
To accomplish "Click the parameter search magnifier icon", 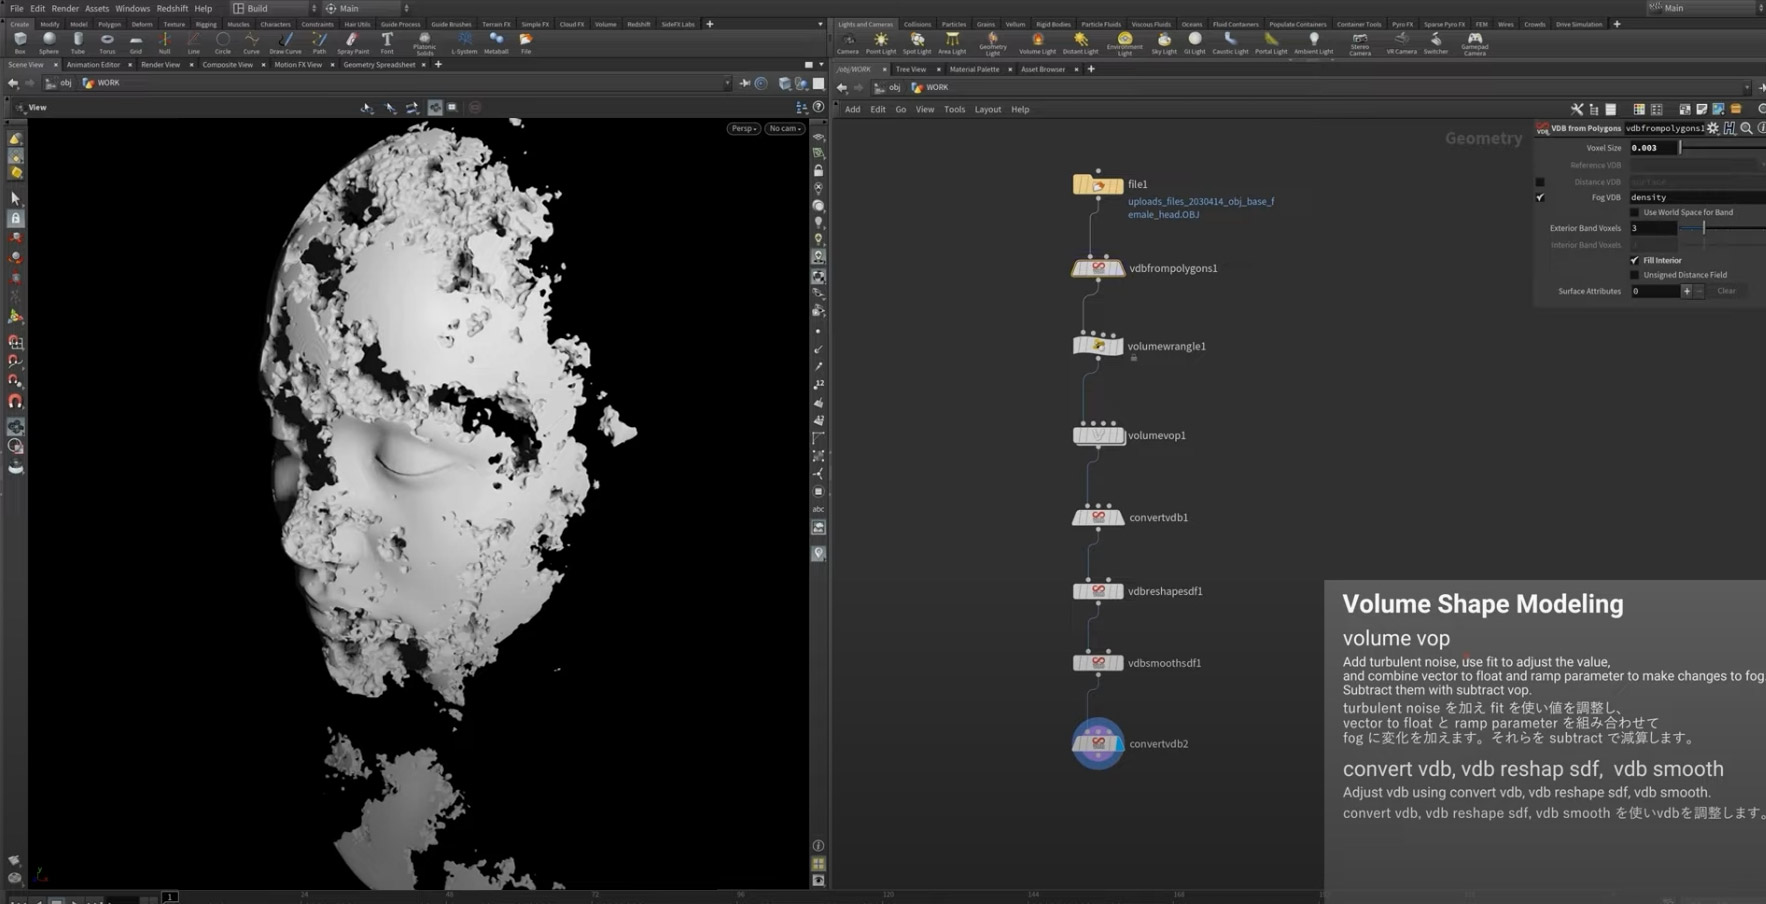I will click(1746, 128).
